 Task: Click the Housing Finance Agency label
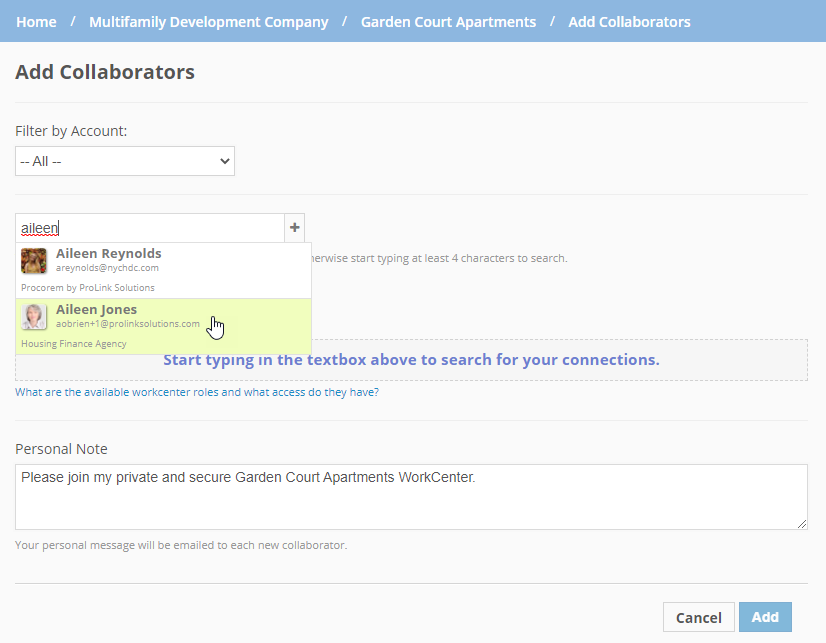coord(74,344)
